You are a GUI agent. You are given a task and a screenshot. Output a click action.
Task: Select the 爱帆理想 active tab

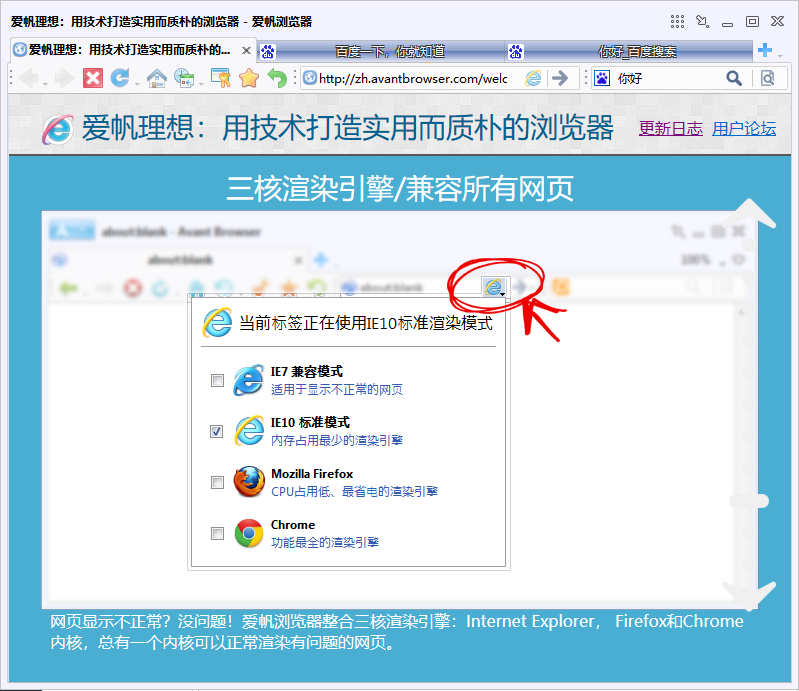[x=132, y=50]
